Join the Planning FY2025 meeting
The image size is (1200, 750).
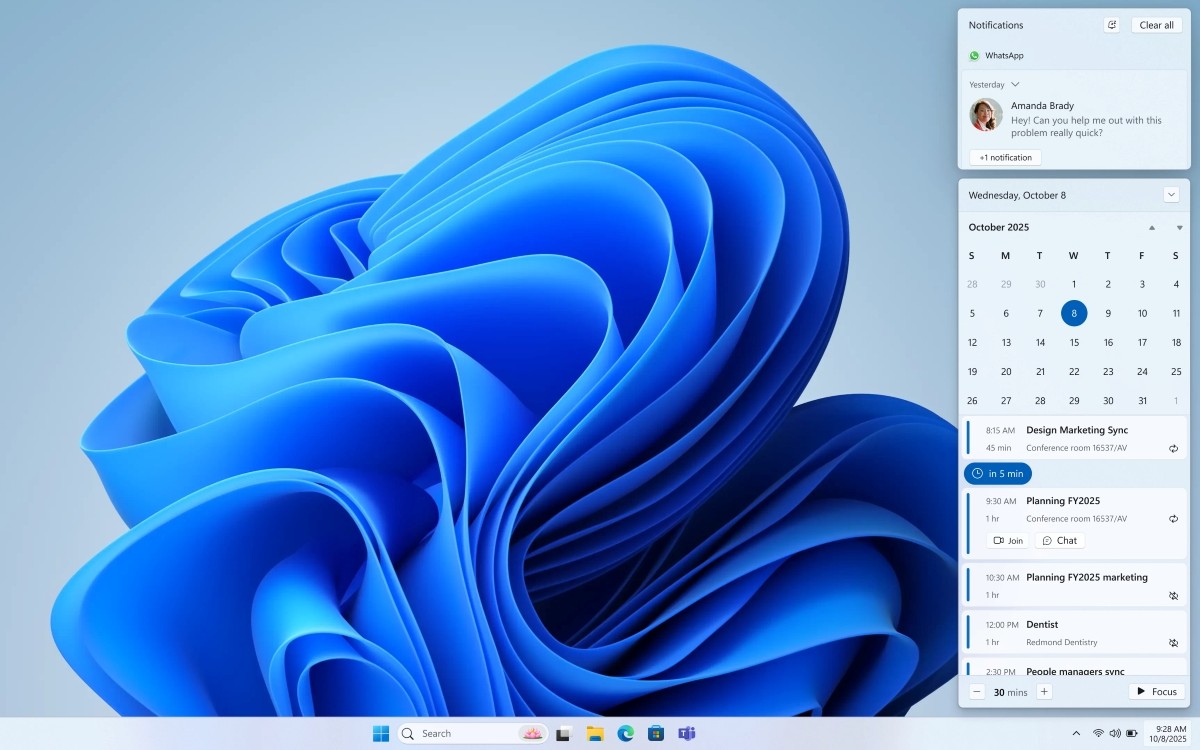(1007, 540)
